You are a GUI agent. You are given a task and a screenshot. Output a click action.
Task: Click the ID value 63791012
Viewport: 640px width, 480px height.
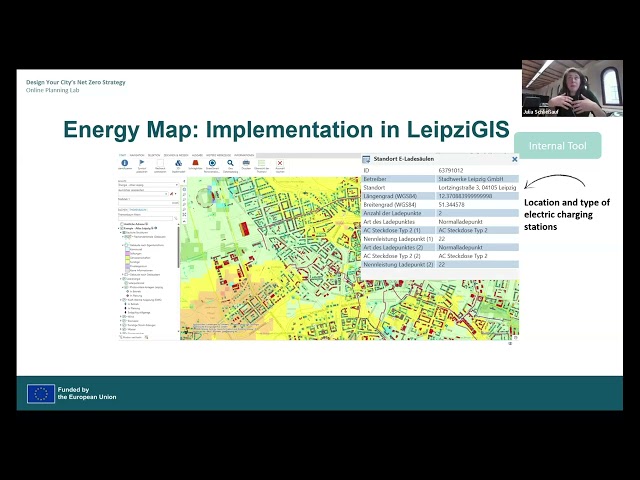pos(451,170)
